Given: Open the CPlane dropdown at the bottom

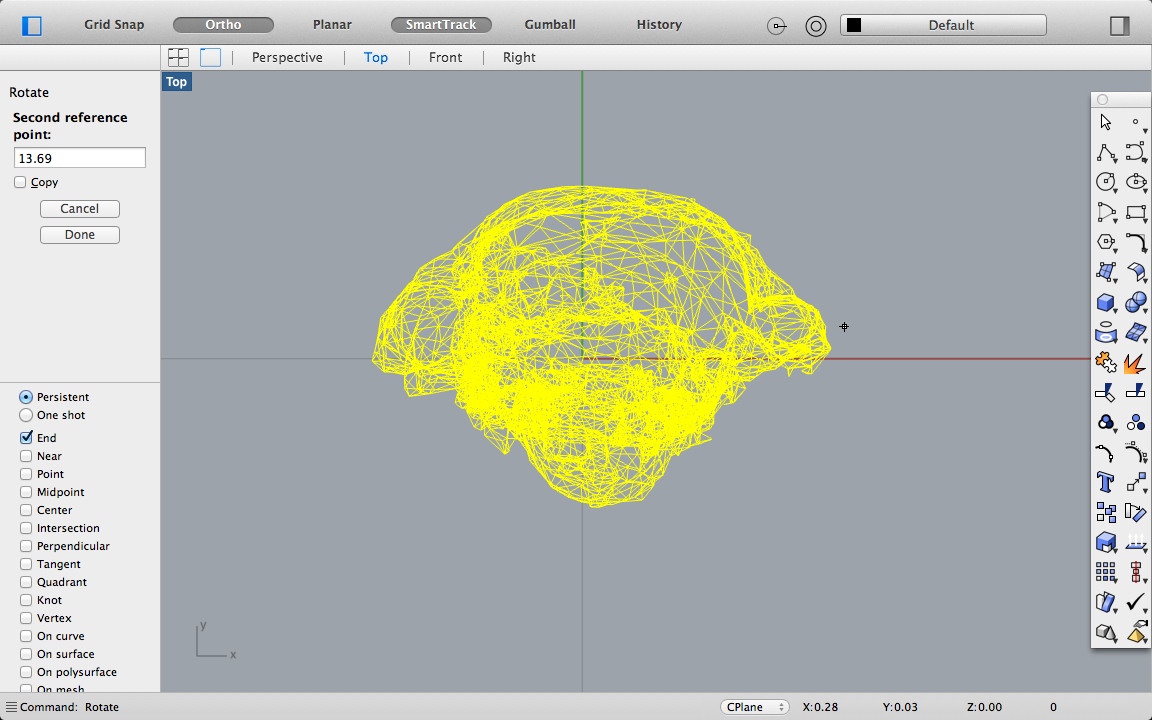Looking at the screenshot, I should tap(754, 706).
